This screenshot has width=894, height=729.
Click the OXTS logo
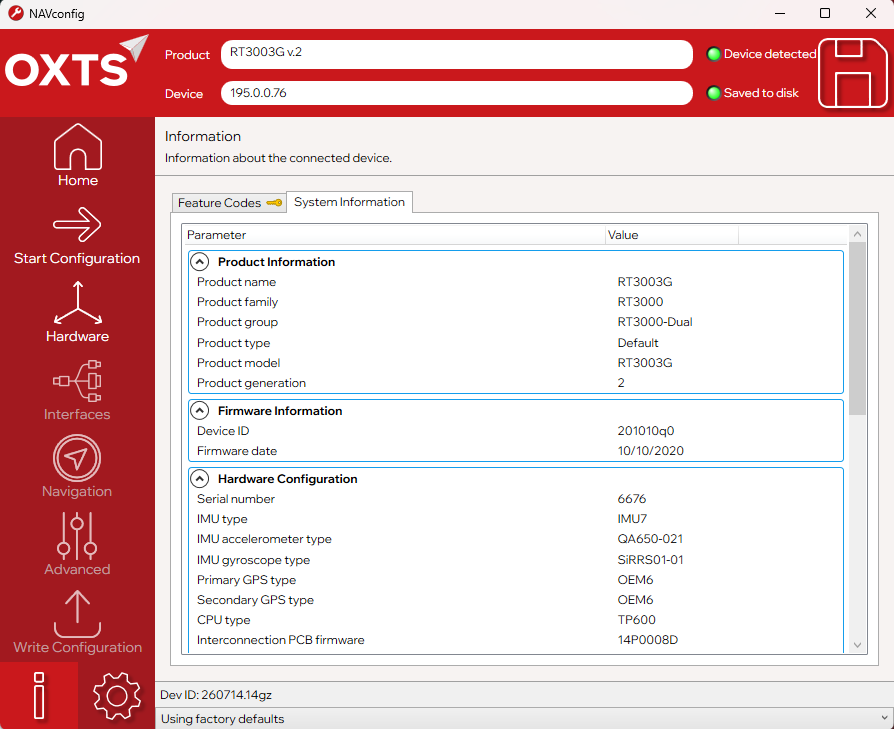coord(77,63)
